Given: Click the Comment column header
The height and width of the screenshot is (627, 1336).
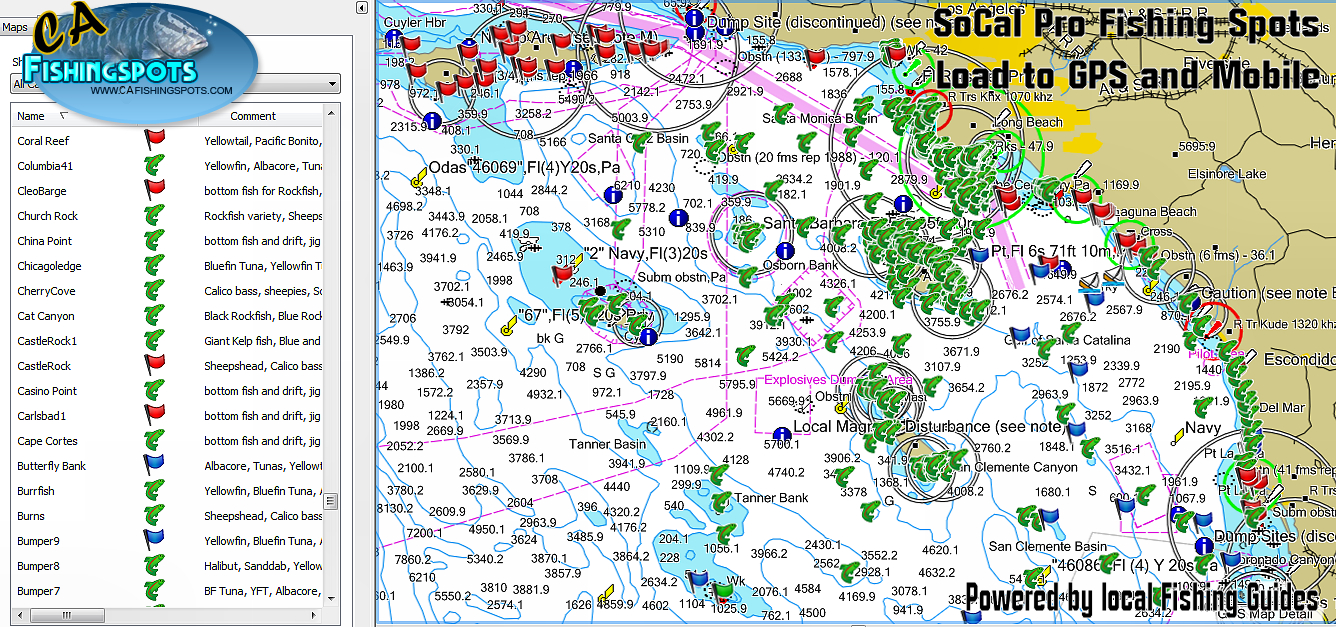Looking at the screenshot, I should click(253, 116).
